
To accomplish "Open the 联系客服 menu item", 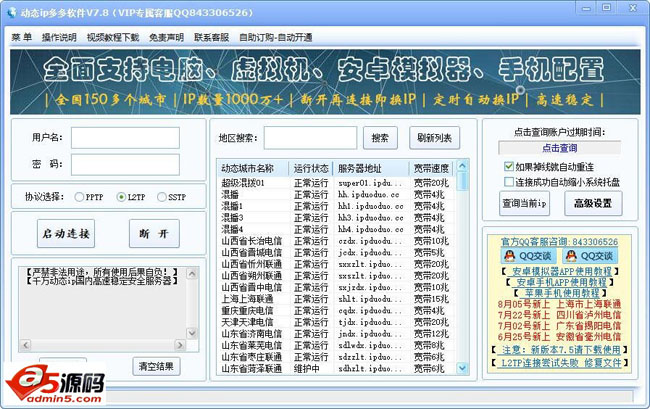I will click(211, 37).
